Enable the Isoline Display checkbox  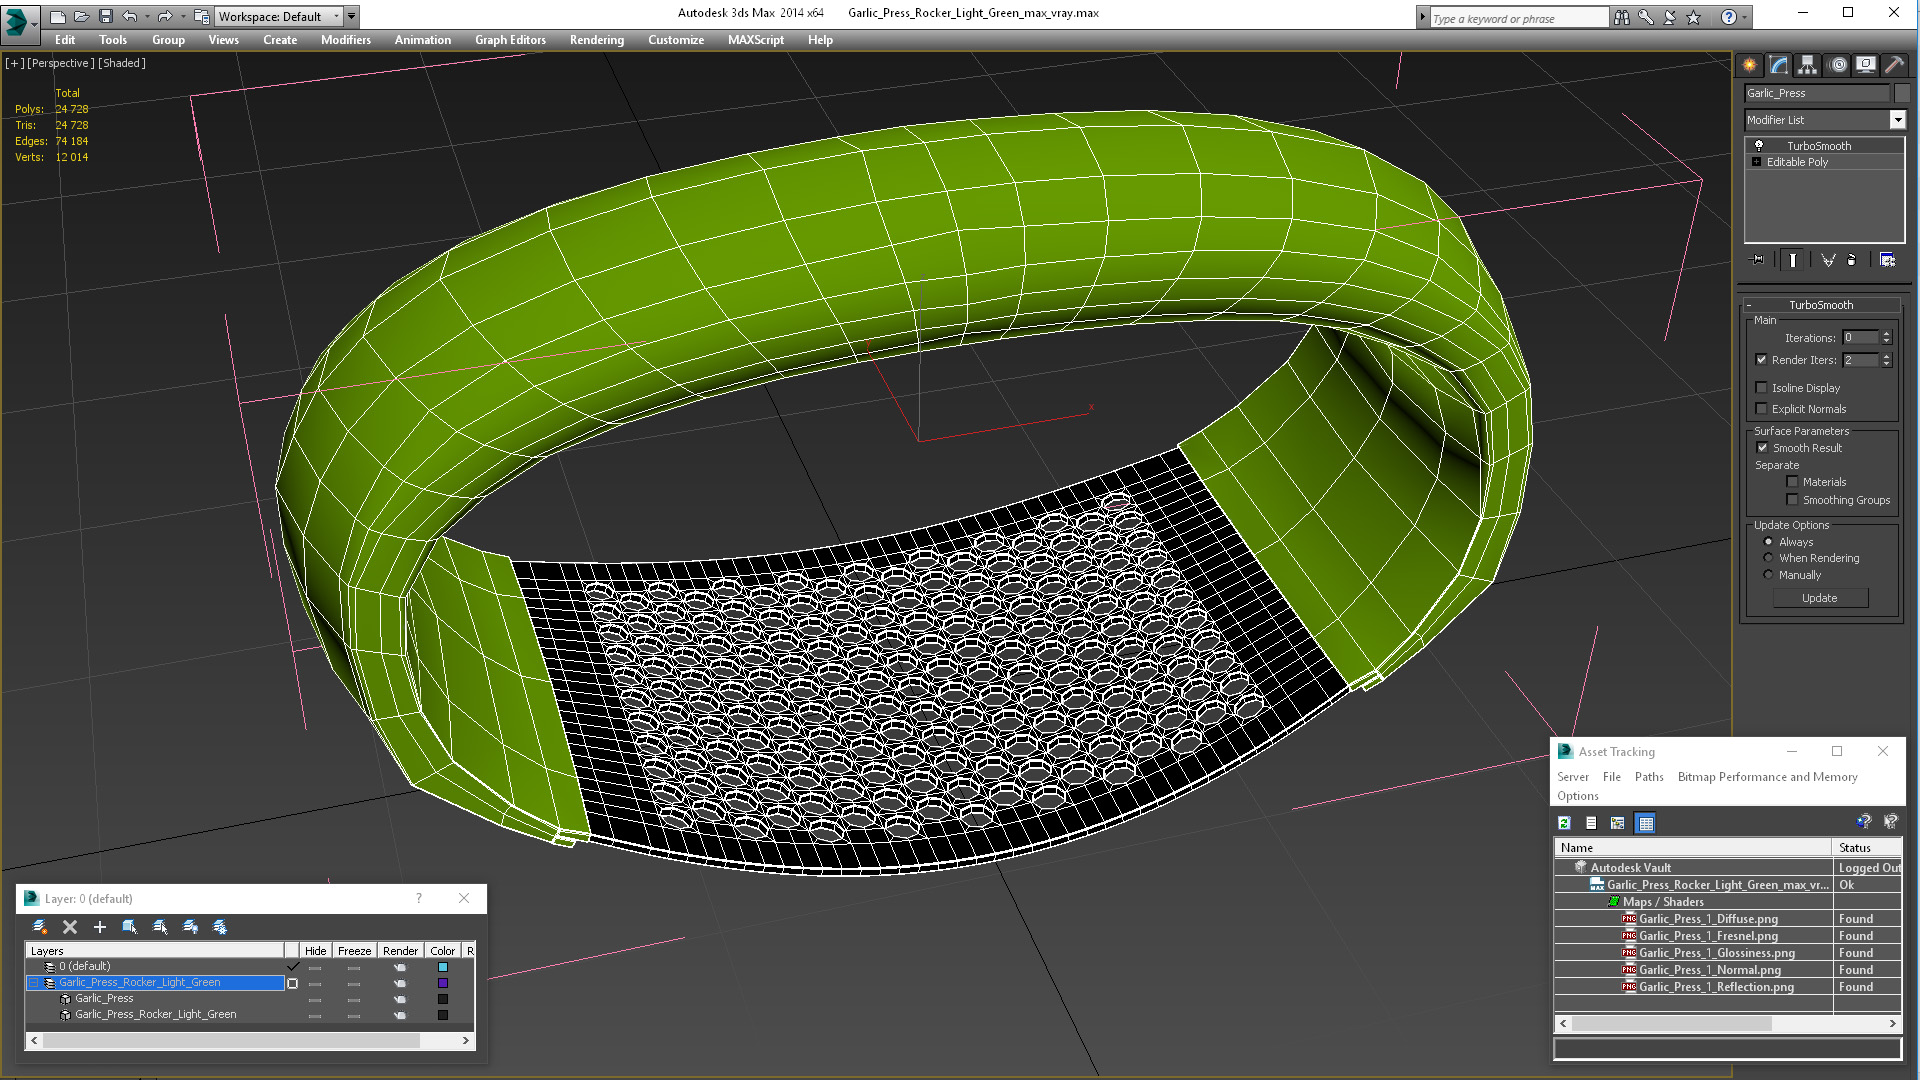coord(1762,388)
